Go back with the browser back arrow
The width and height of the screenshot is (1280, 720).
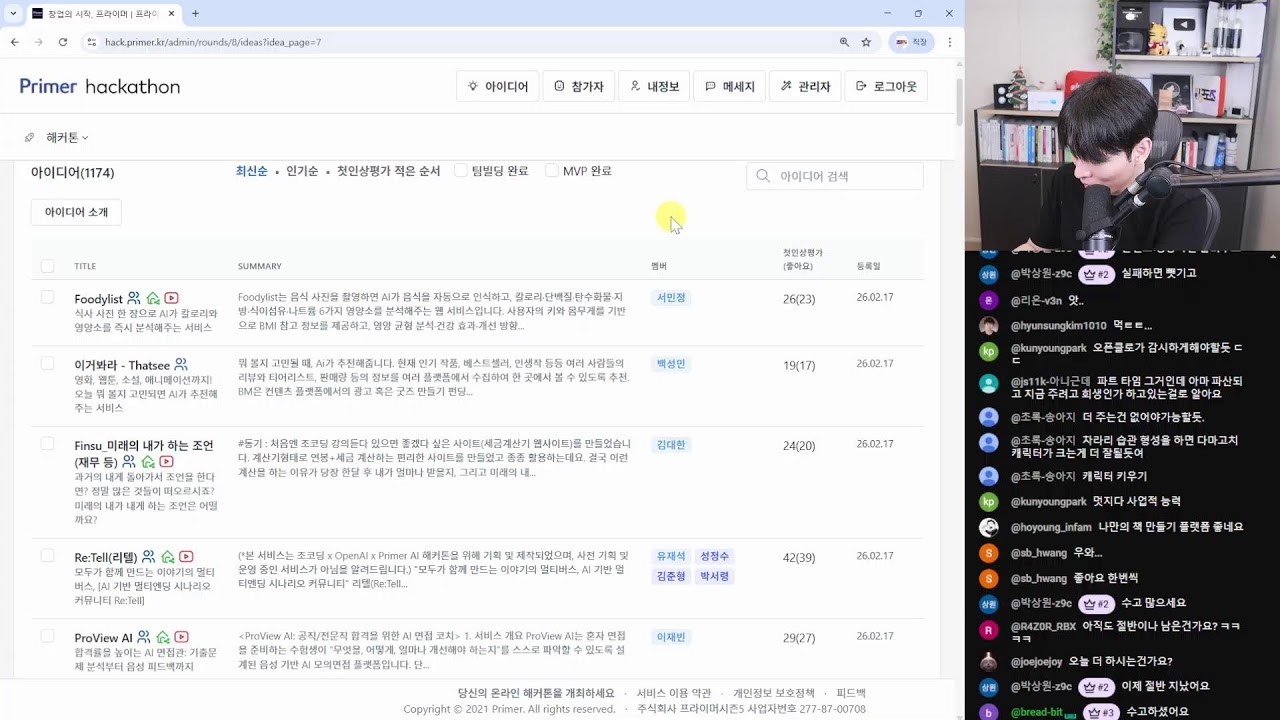click(x=15, y=42)
